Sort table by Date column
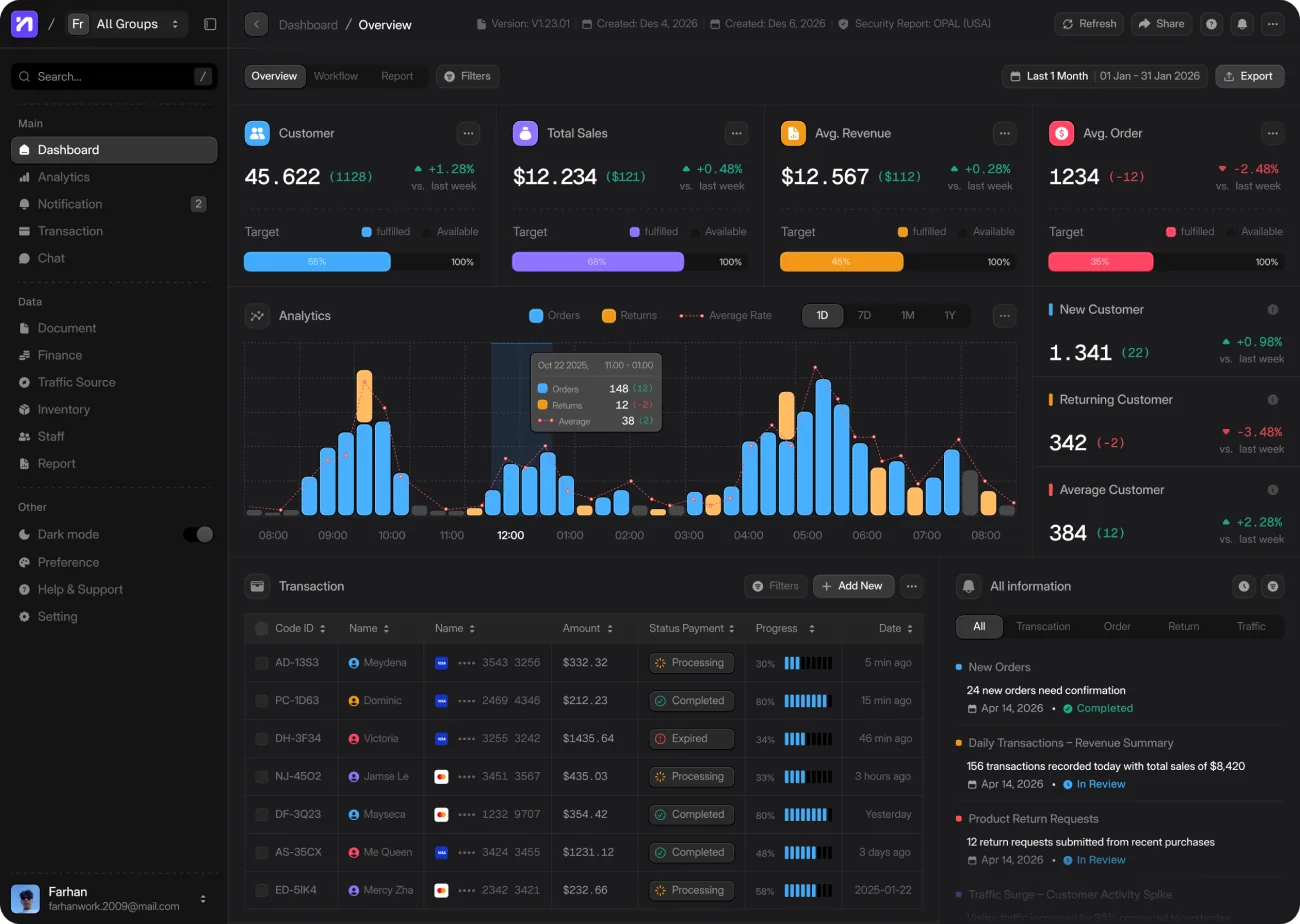The image size is (1300, 924). point(895,629)
